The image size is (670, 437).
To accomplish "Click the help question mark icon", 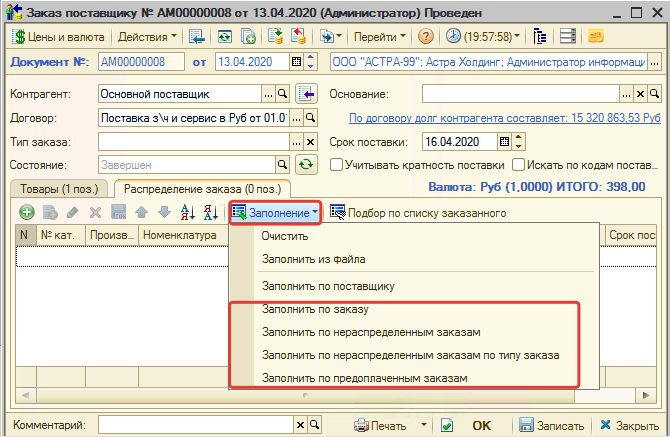I will (x=426, y=37).
